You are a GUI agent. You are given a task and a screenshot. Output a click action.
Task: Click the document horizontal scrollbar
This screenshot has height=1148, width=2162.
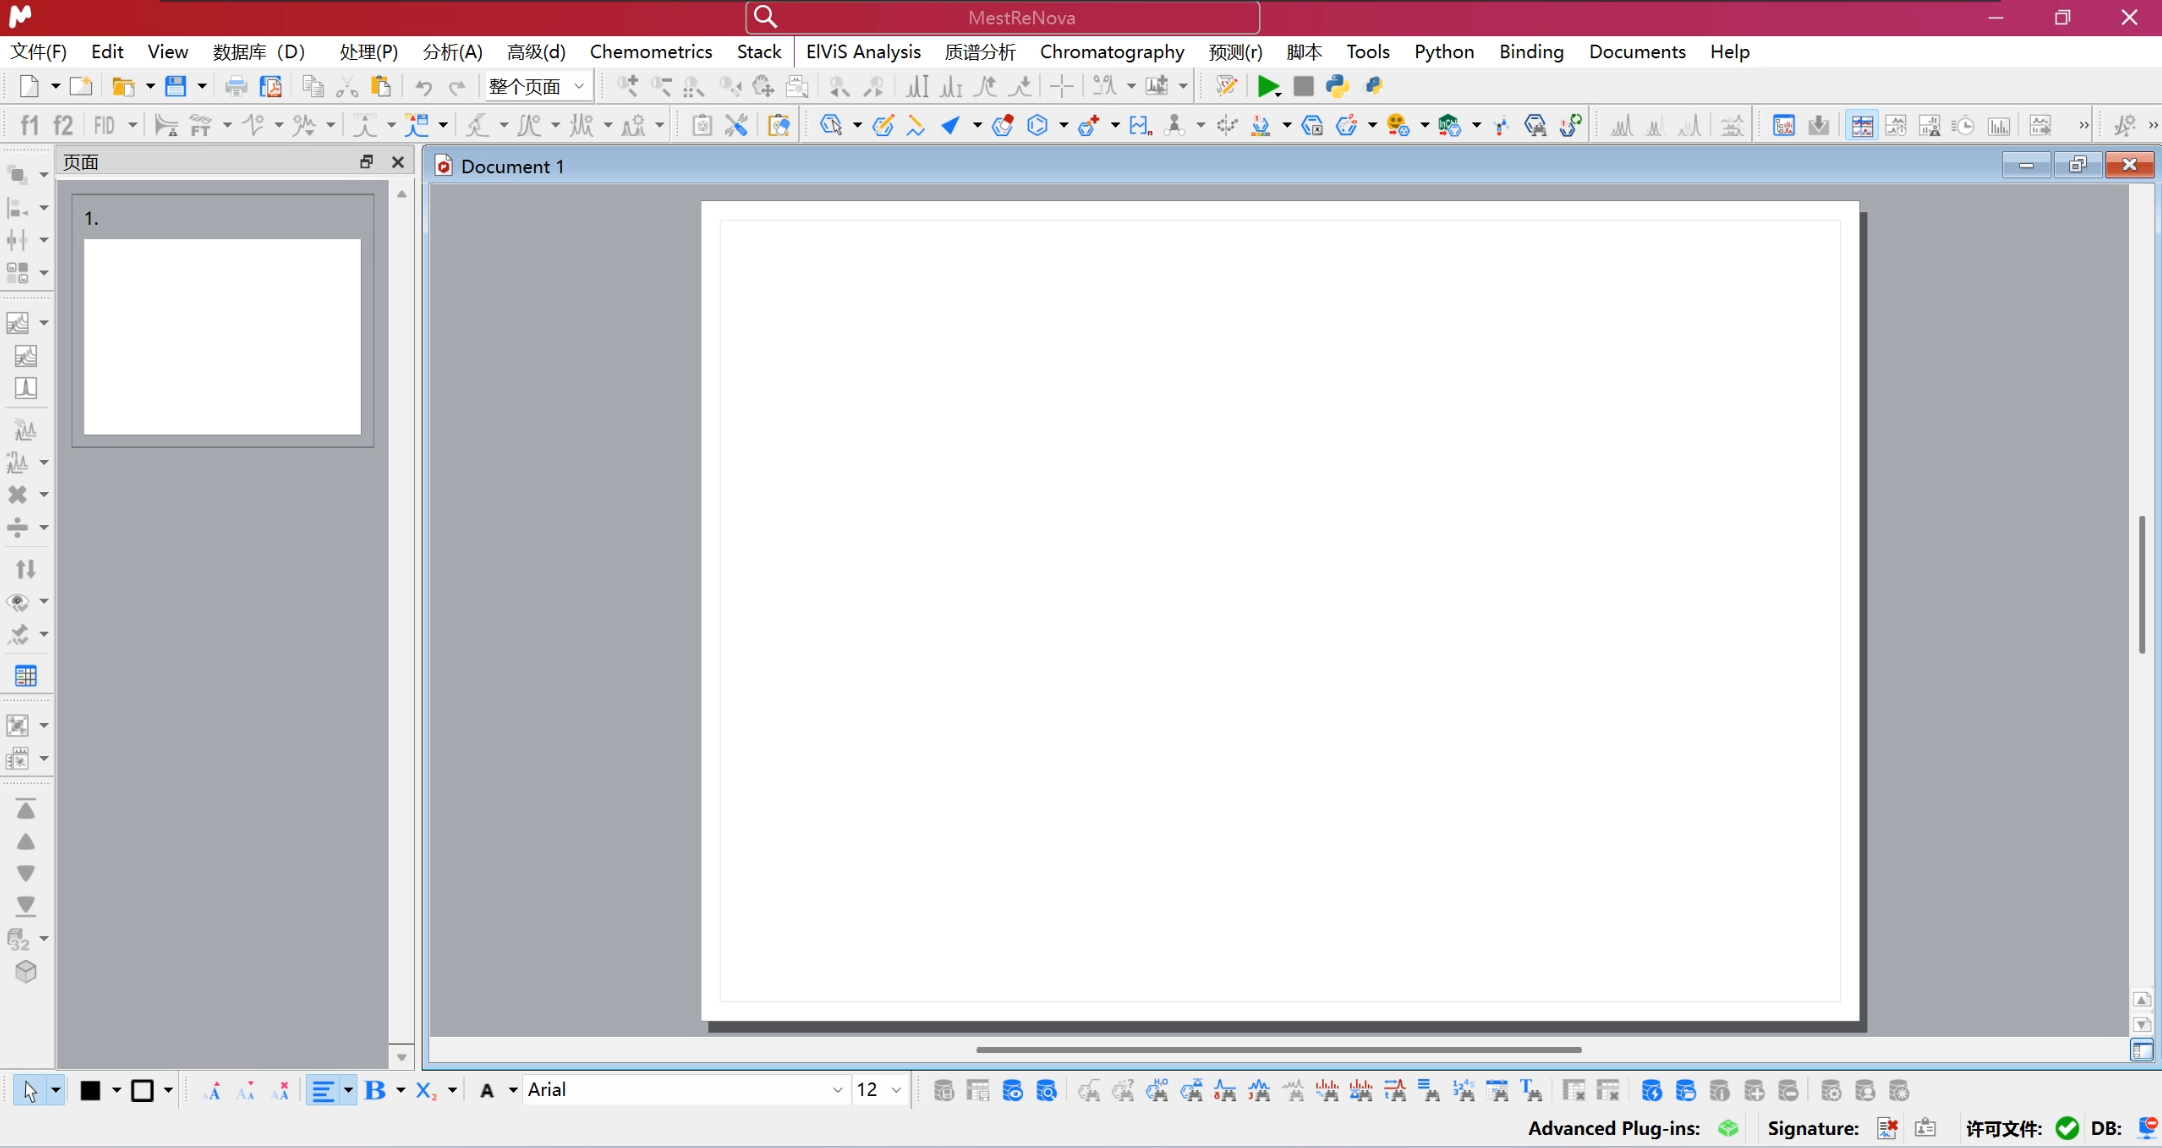(x=1279, y=1050)
